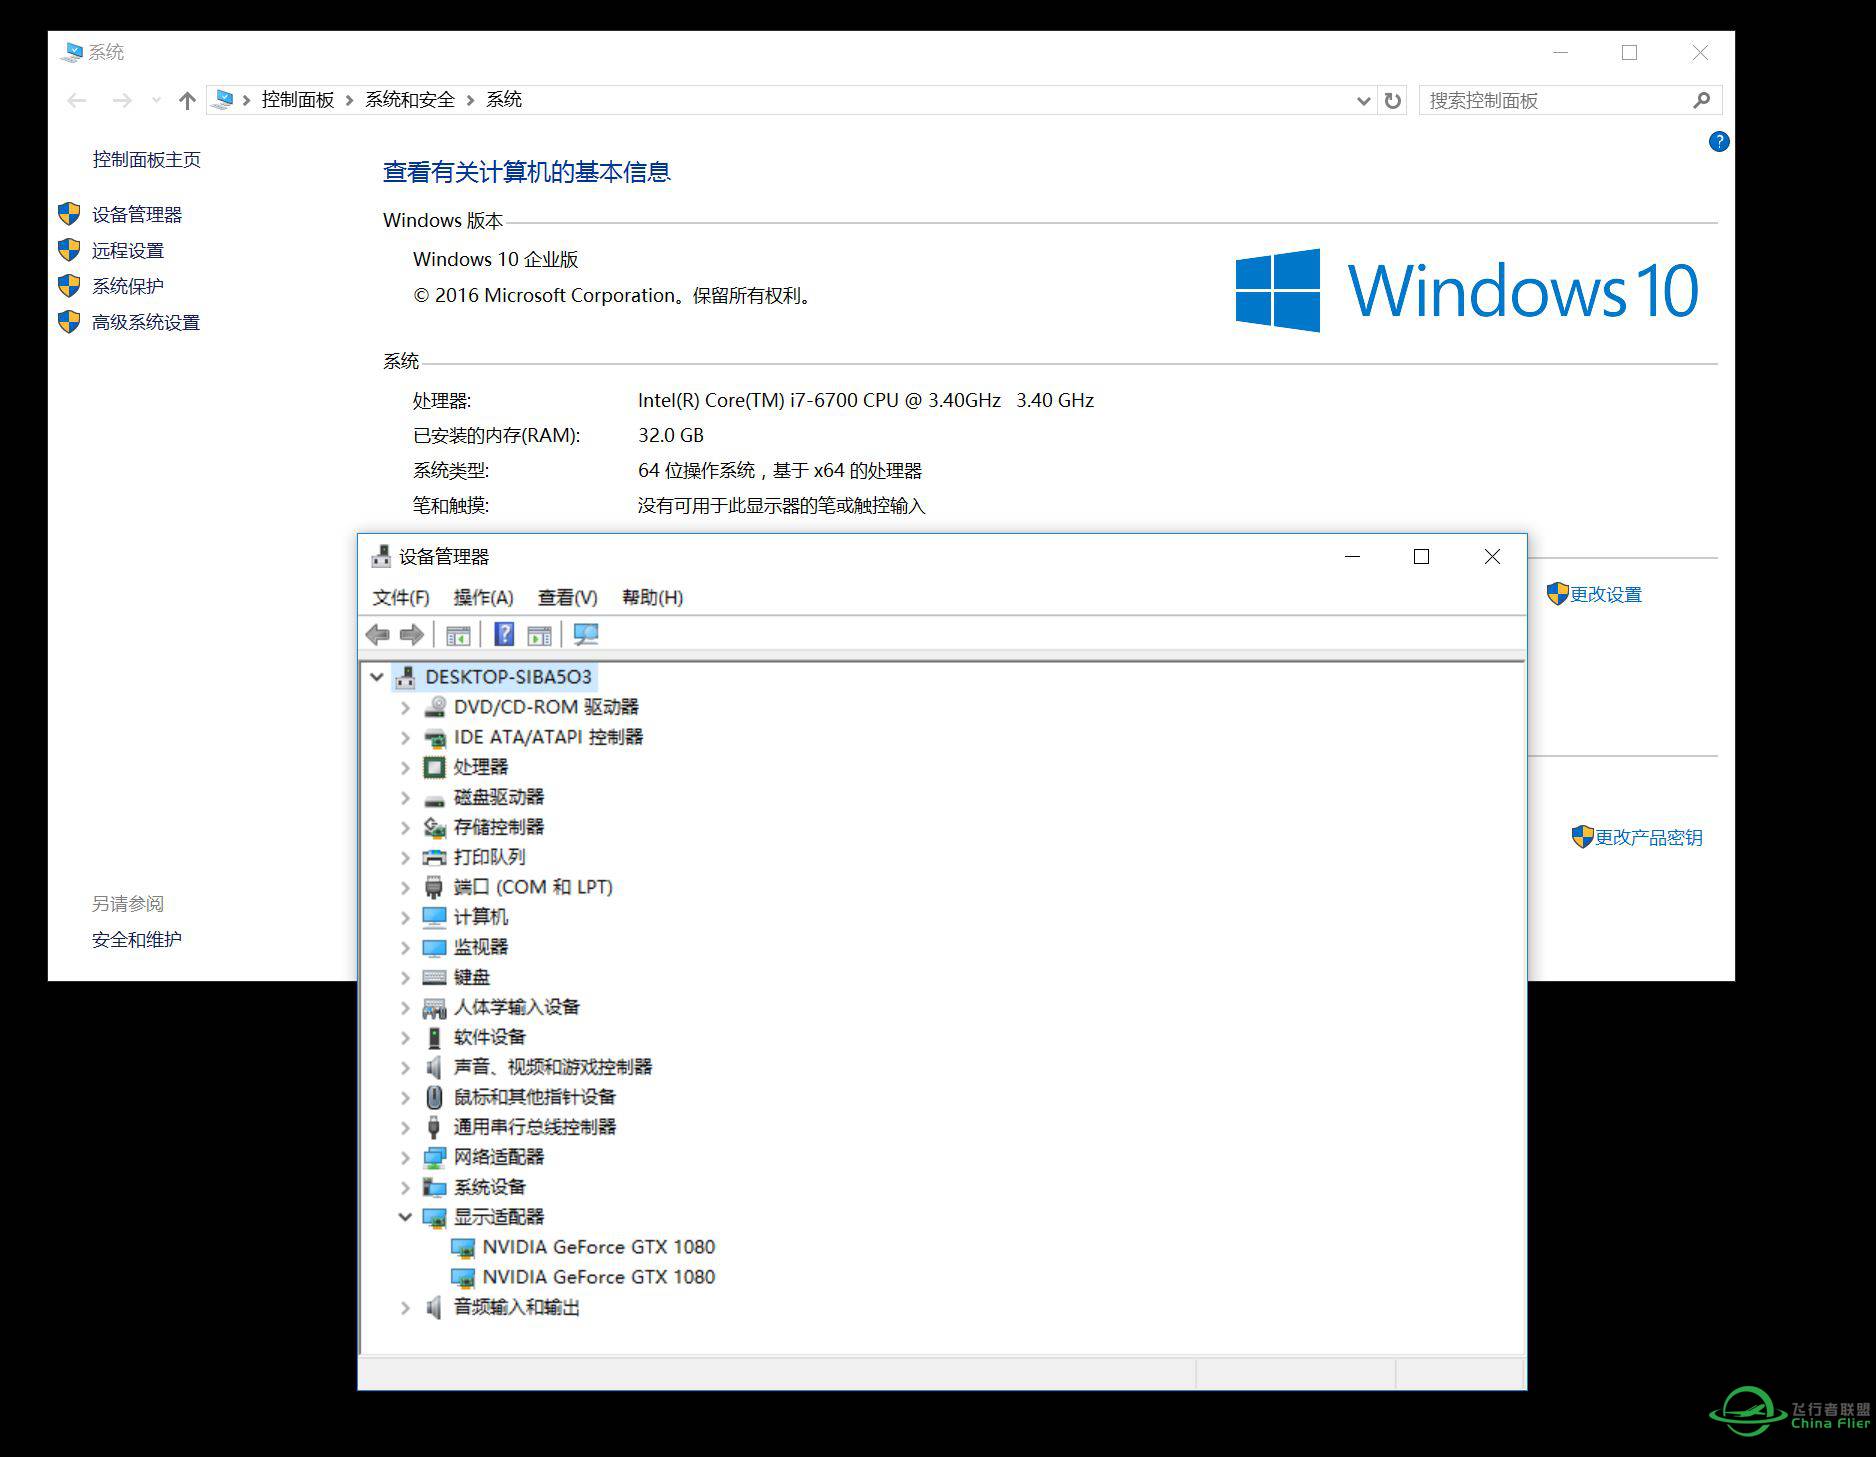Select the 键盘 keyboard icon

click(434, 977)
